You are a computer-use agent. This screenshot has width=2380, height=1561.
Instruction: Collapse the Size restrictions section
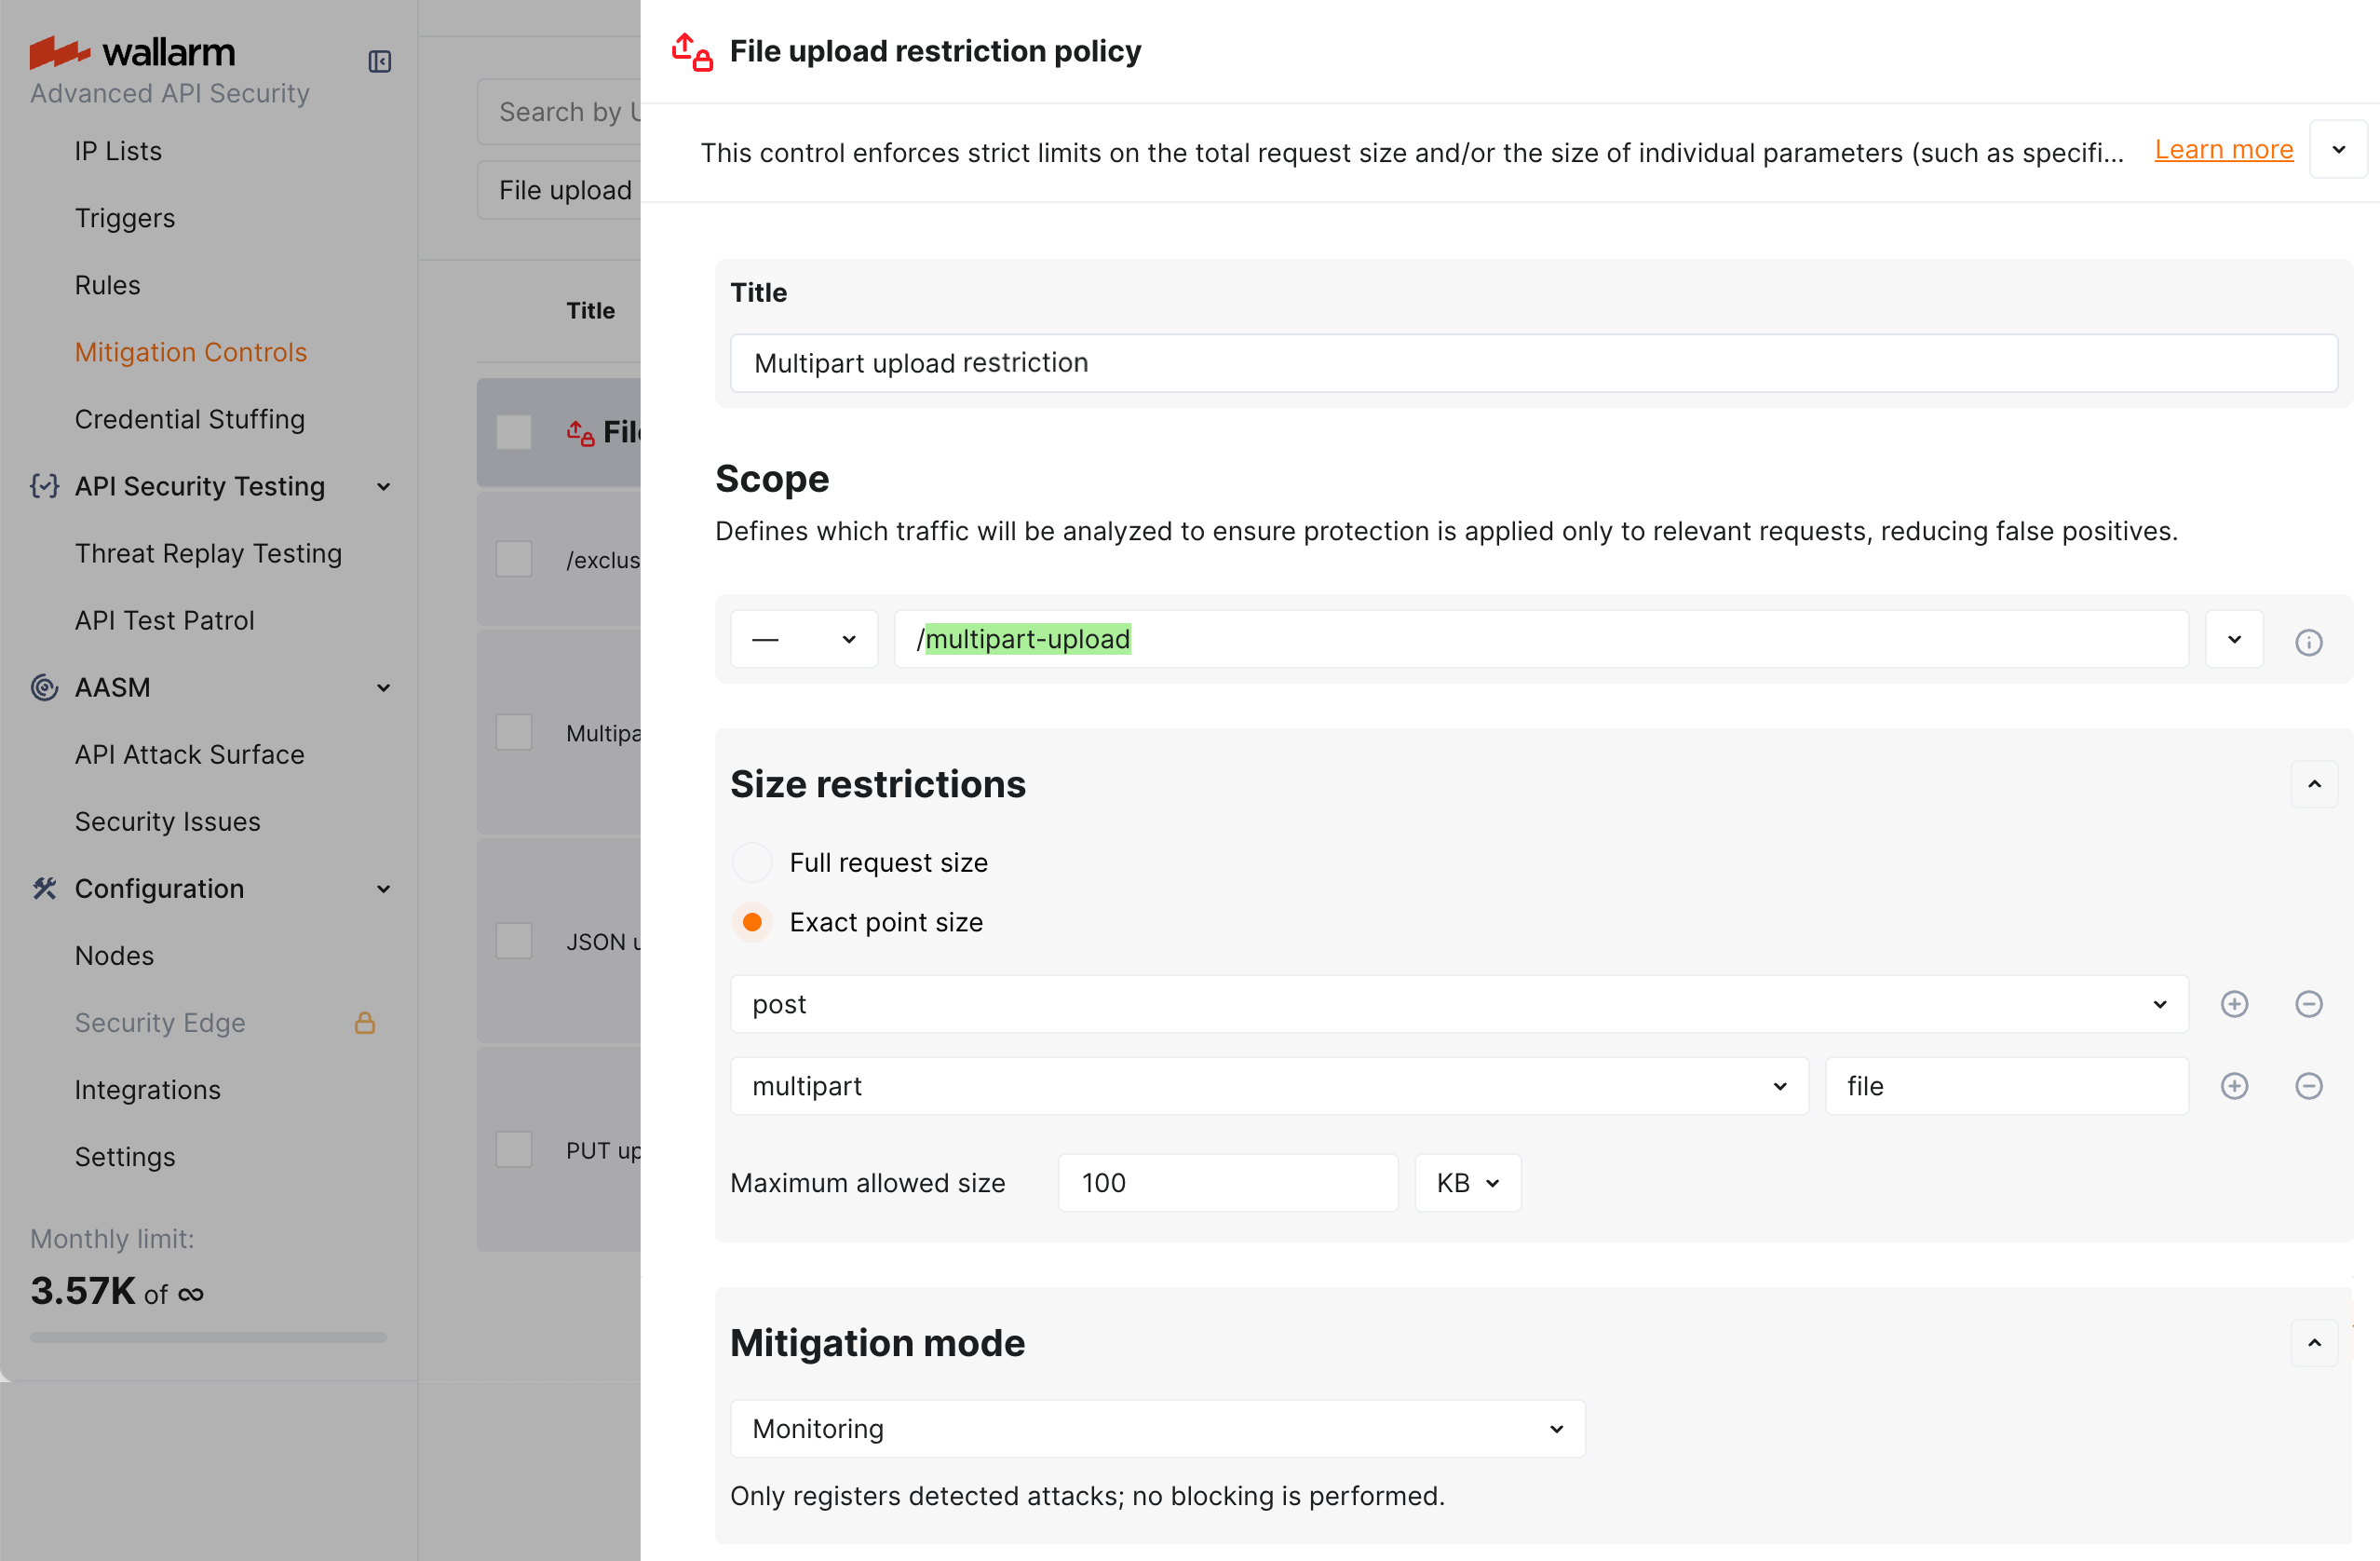[x=2314, y=784]
